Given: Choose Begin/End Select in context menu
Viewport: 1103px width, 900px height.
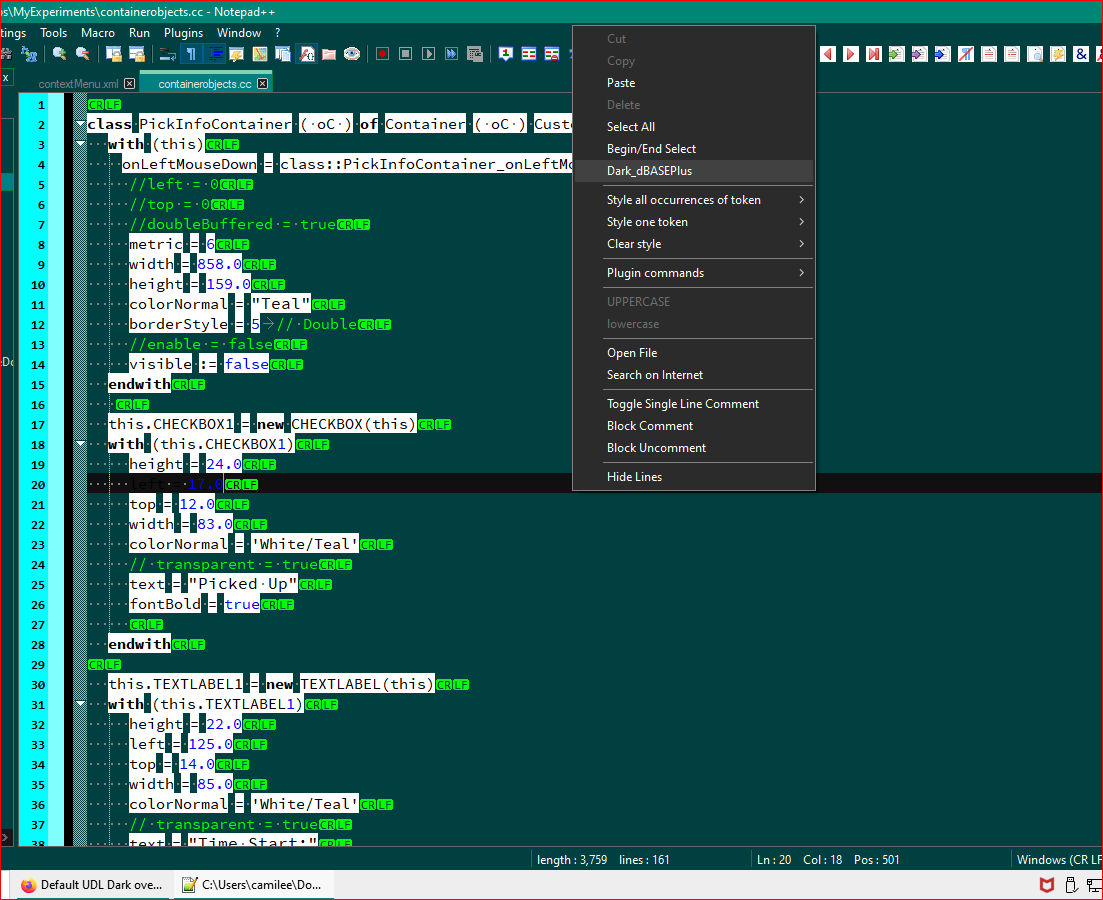Looking at the screenshot, I should tap(694, 148).
